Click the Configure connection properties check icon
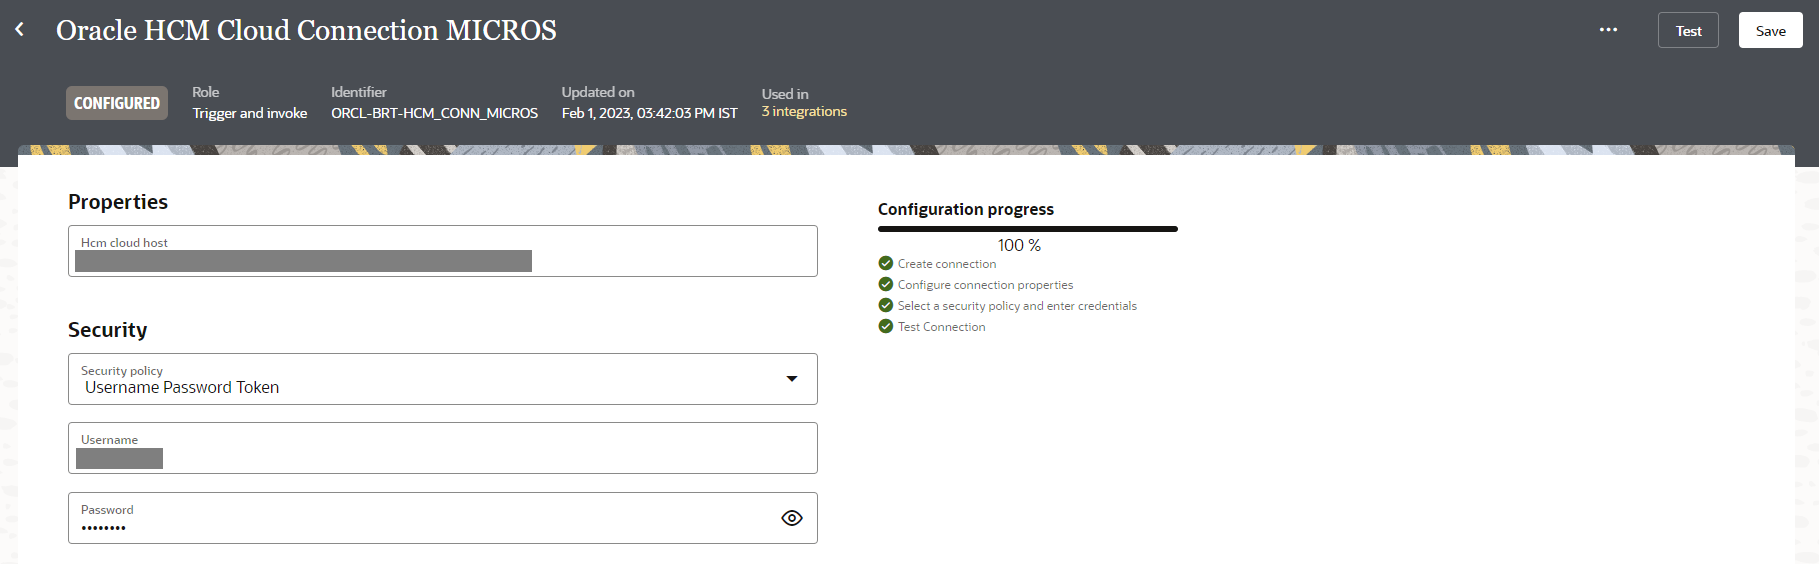The width and height of the screenshot is (1819, 564). [885, 284]
